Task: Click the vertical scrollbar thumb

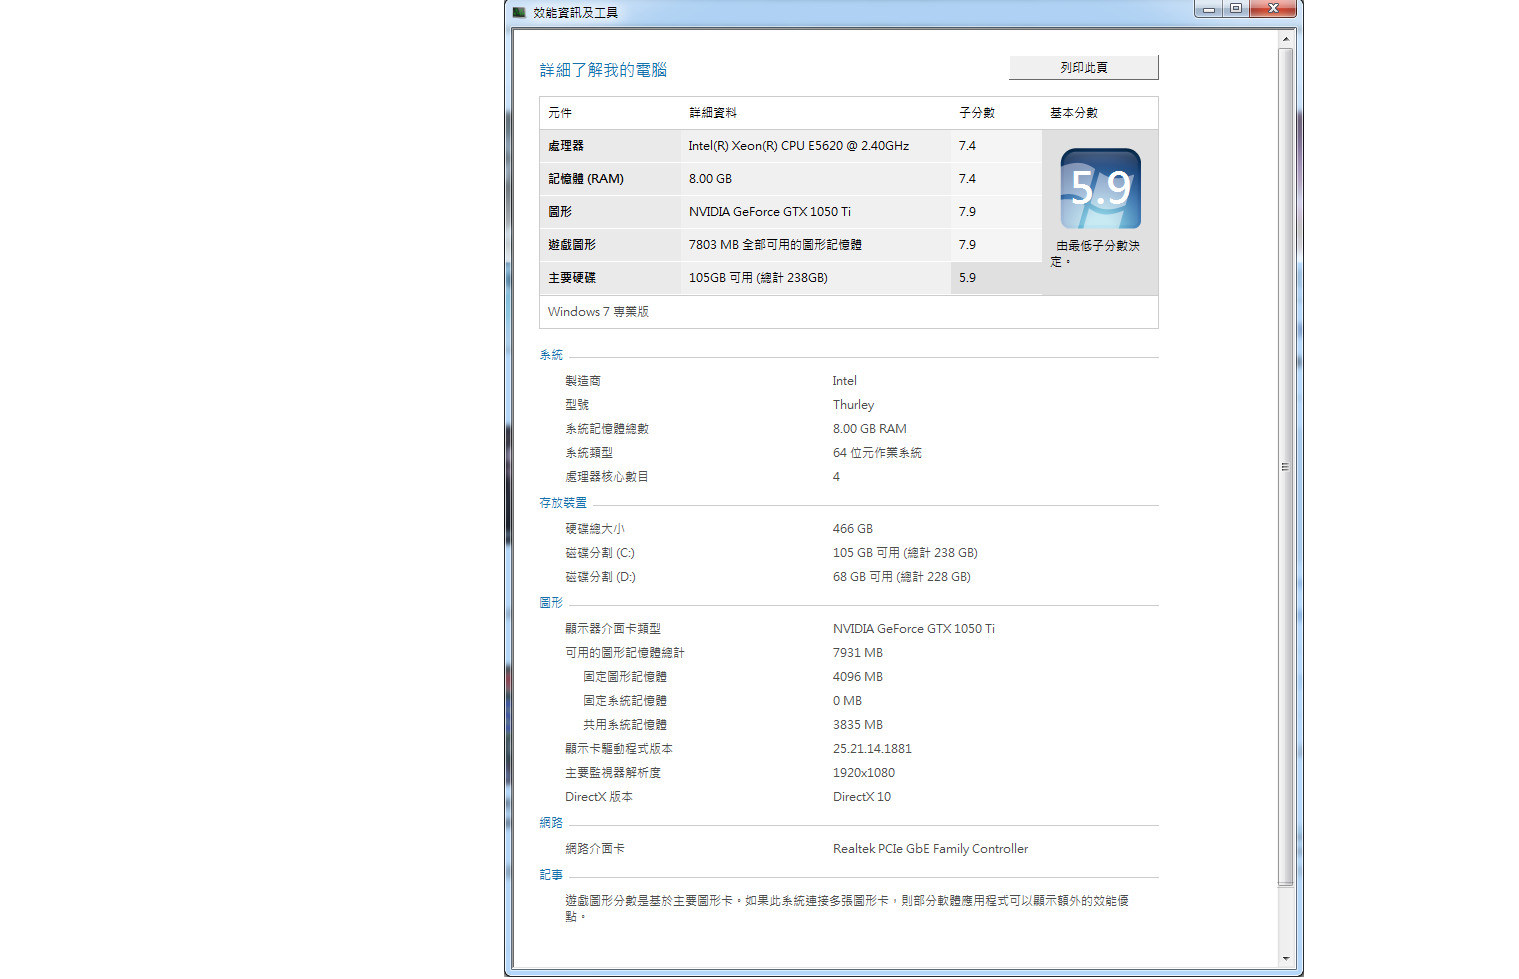Action: (x=1285, y=466)
